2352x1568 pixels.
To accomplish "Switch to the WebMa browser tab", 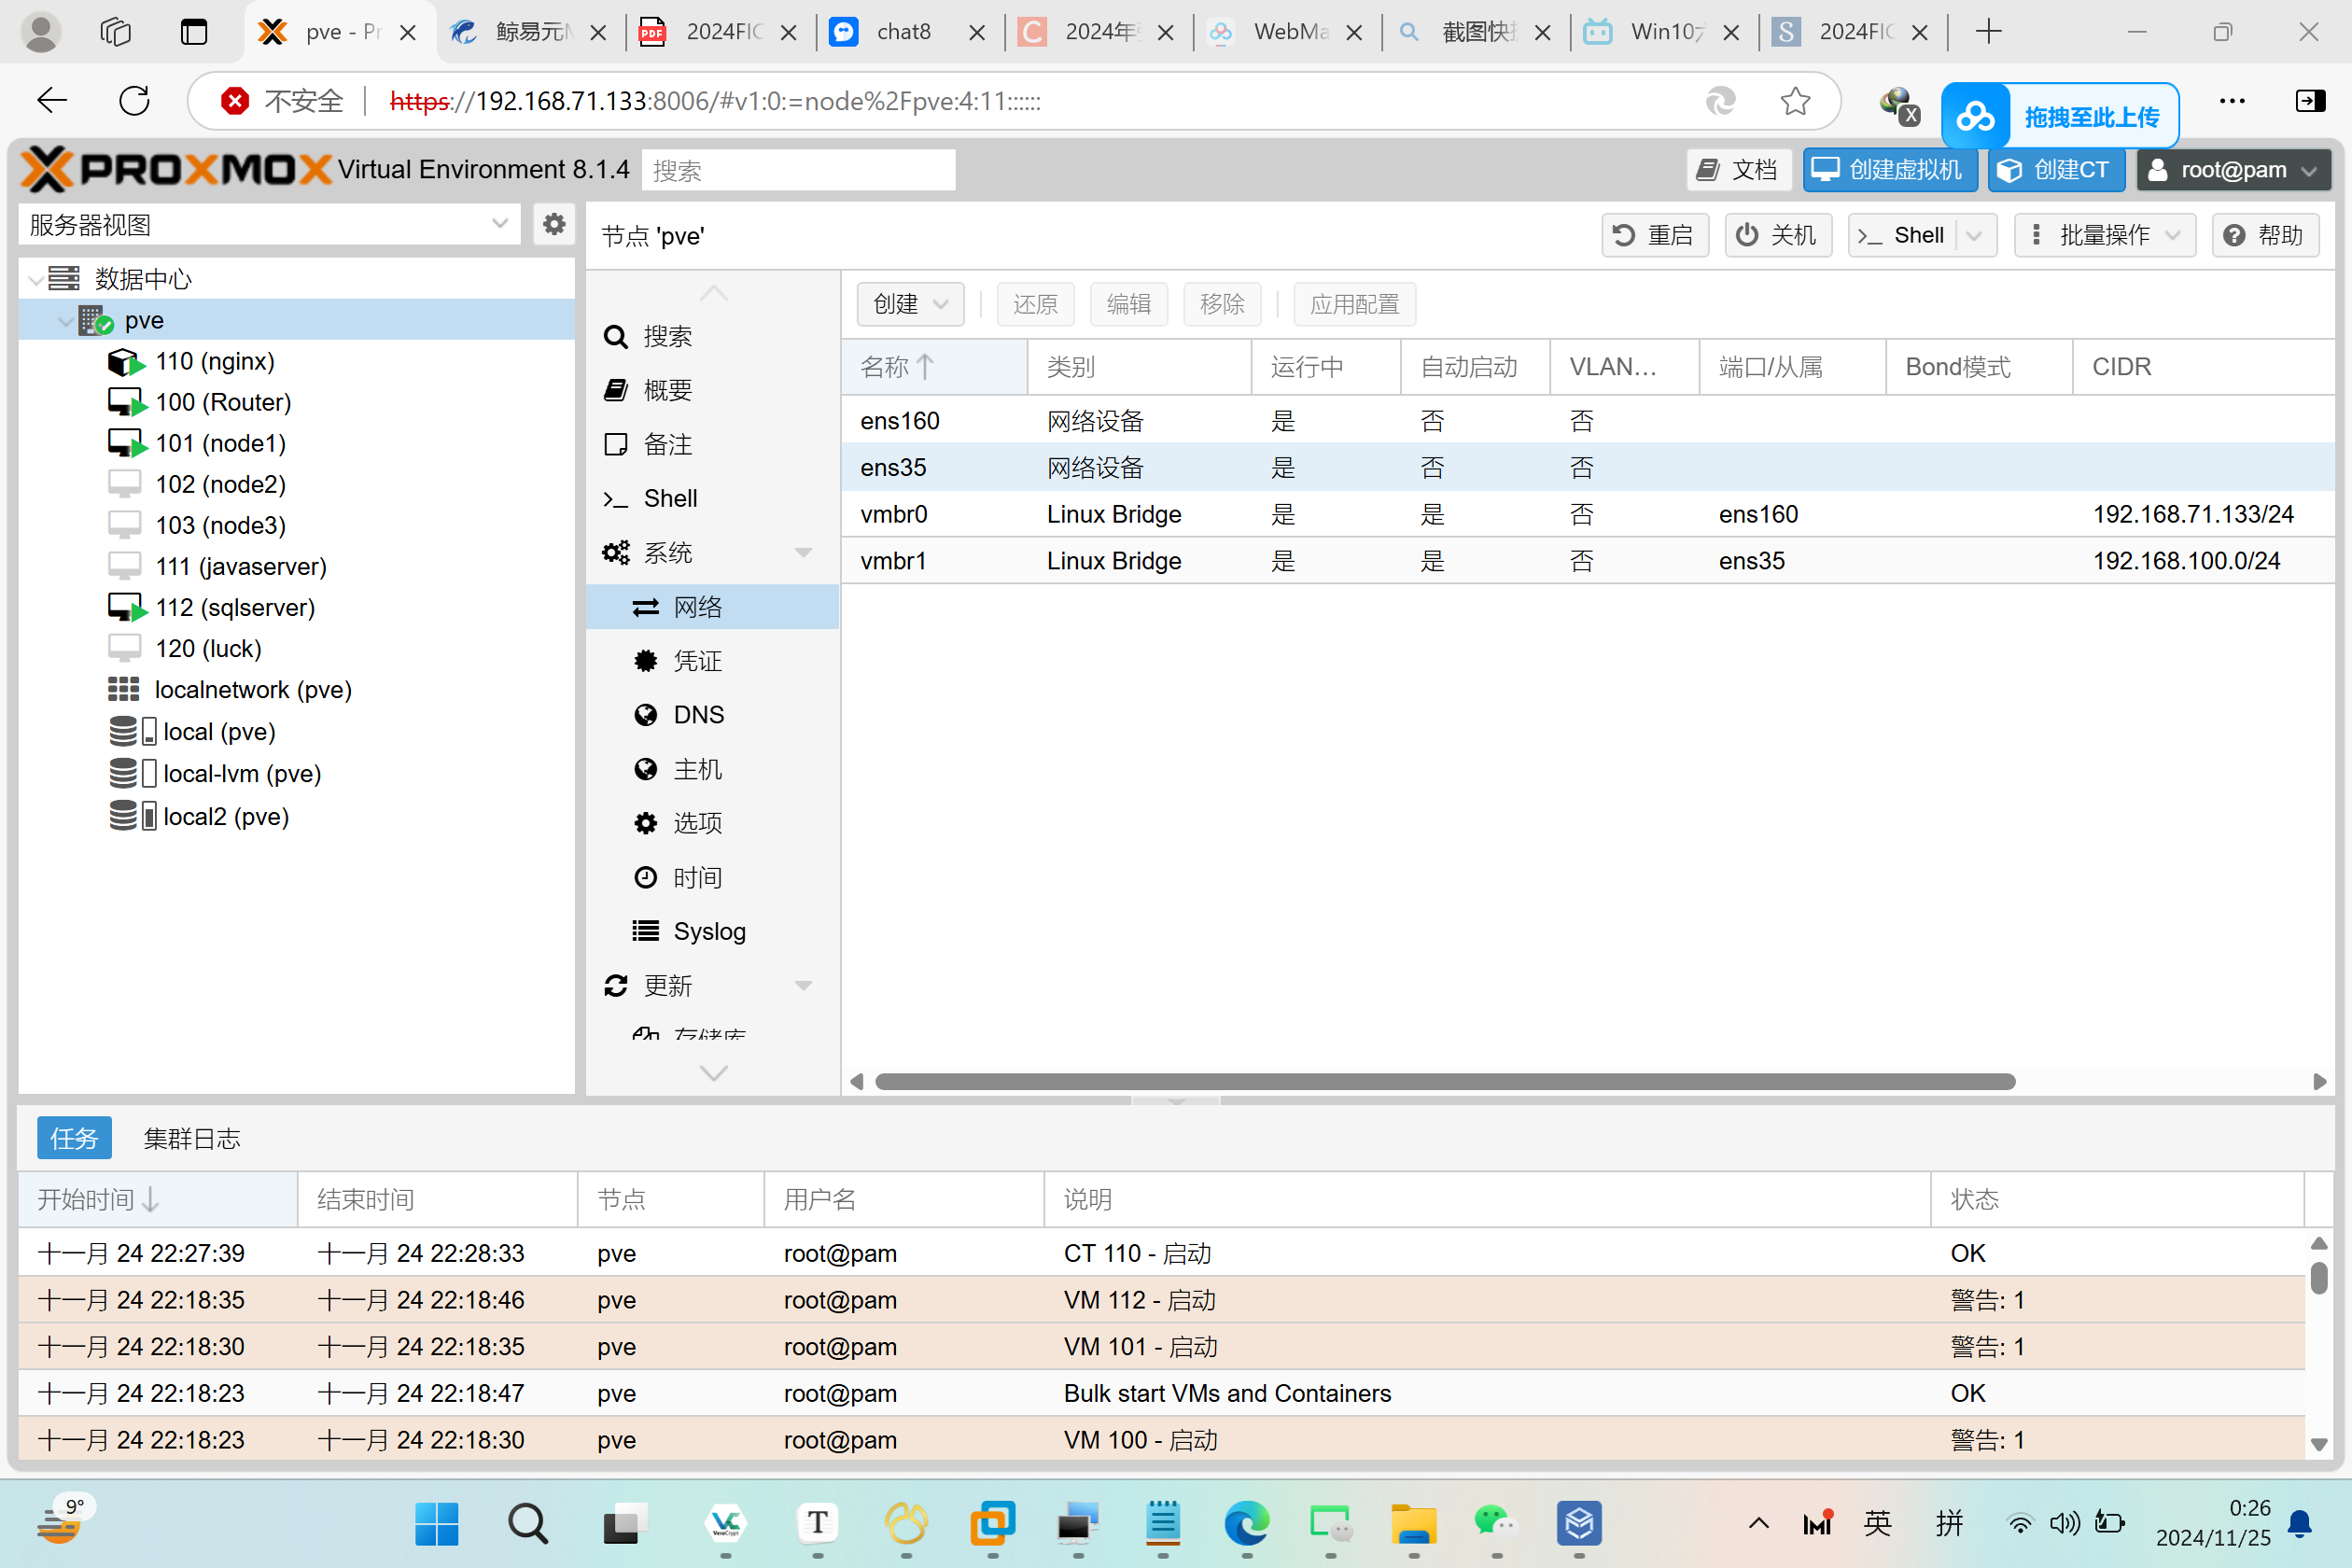I will (1286, 32).
